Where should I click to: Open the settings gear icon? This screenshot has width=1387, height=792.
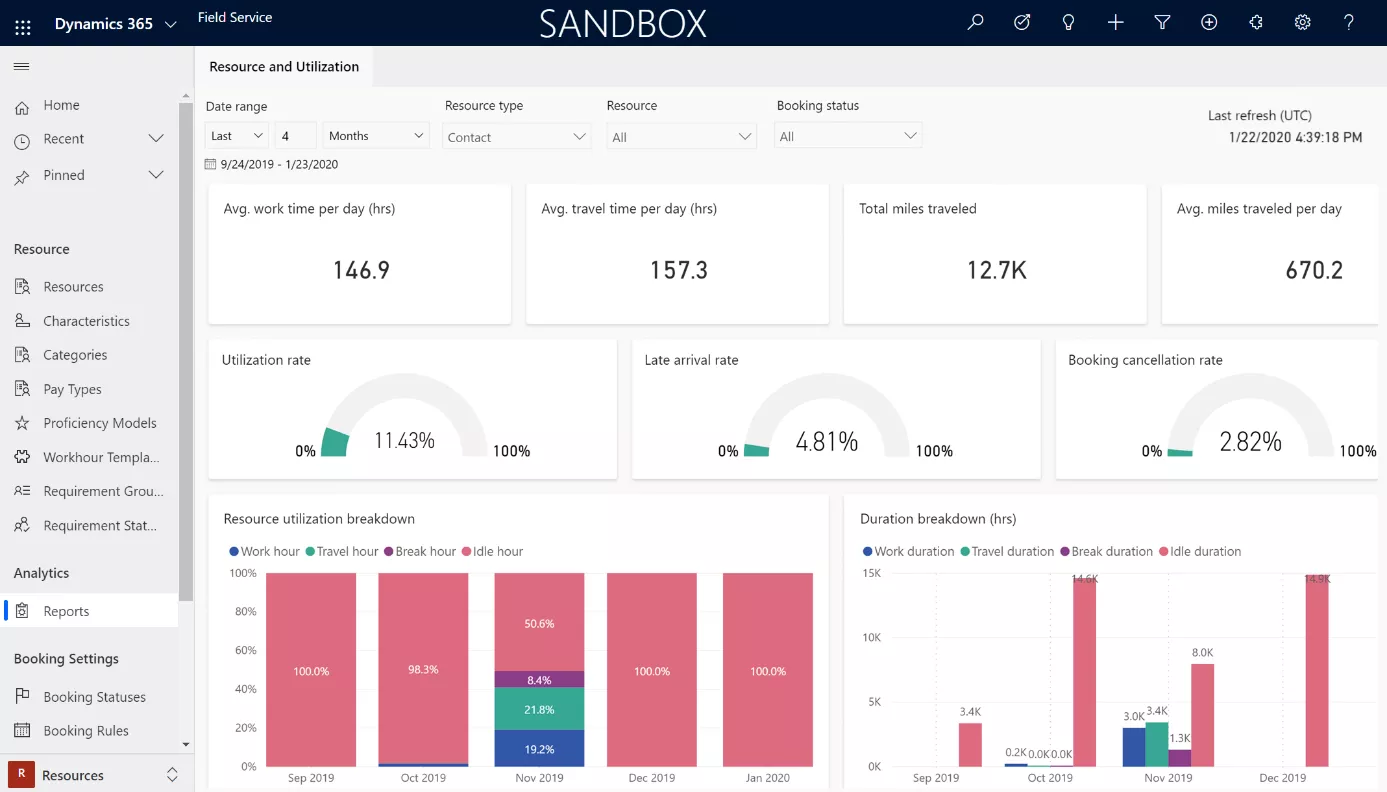coord(1302,23)
